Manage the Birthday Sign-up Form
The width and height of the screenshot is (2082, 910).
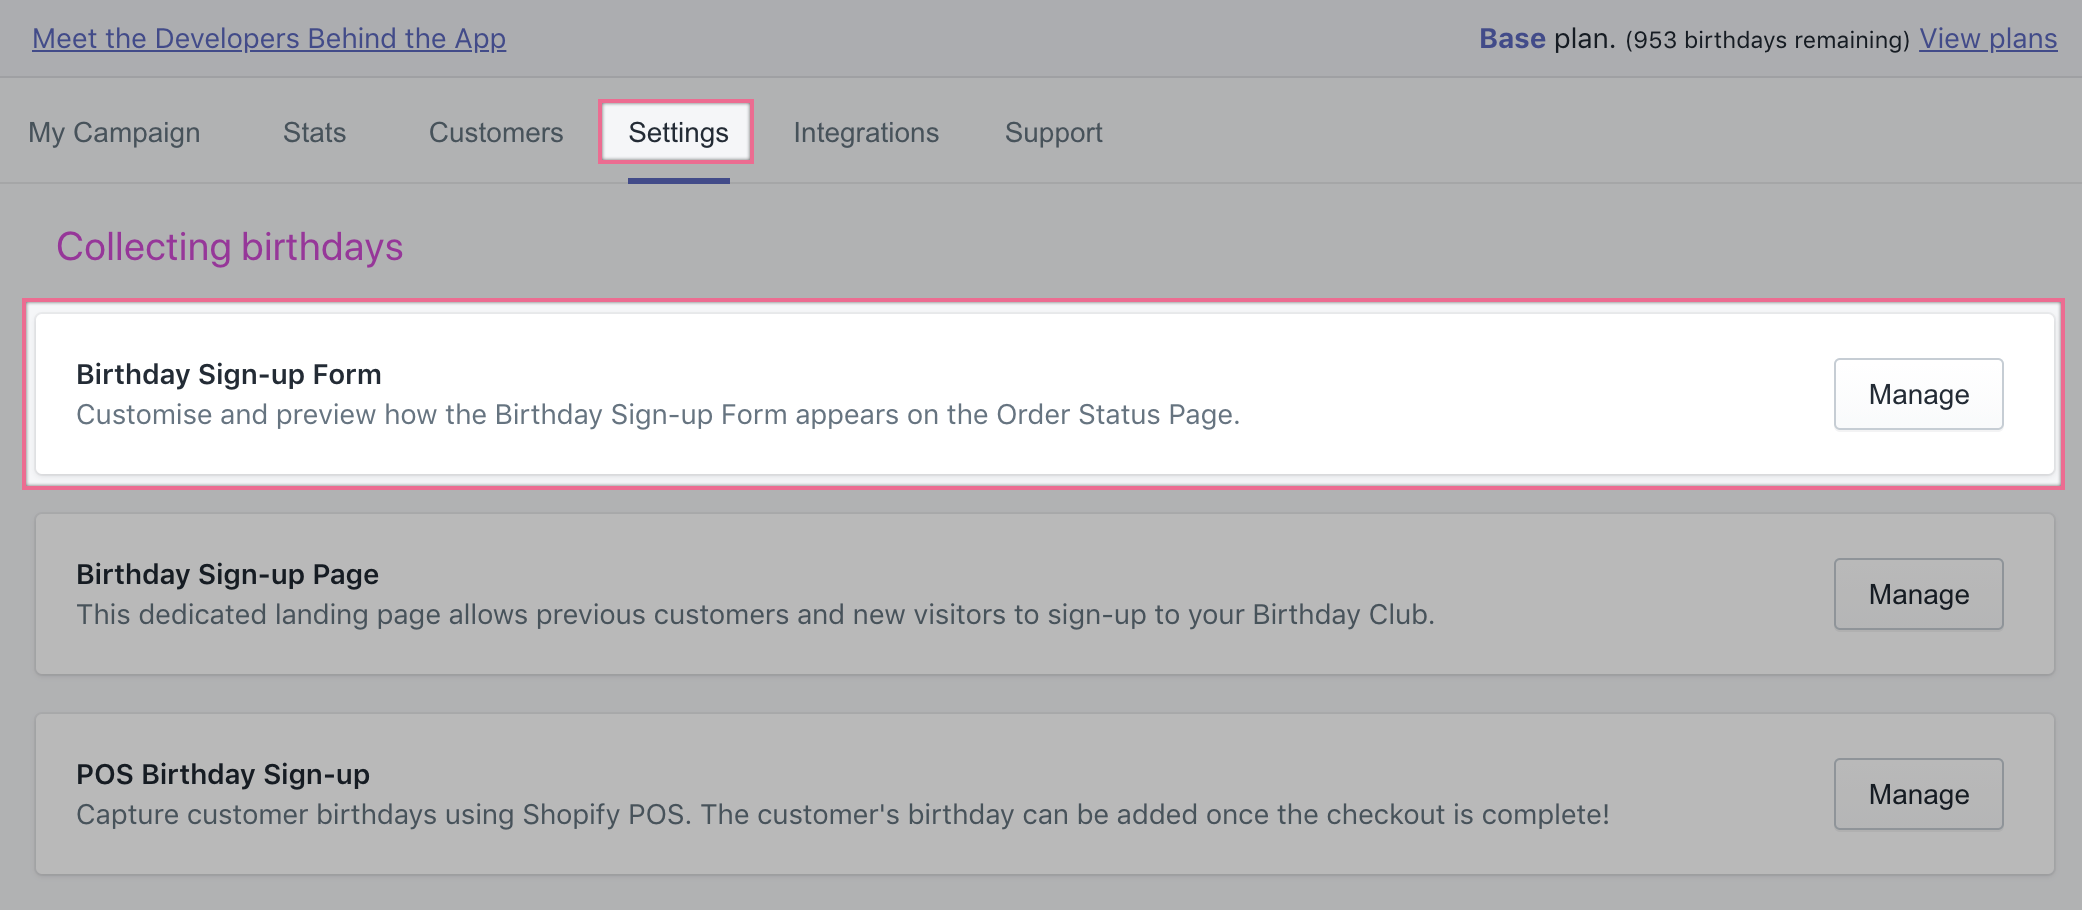click(x=1919, y=394)
